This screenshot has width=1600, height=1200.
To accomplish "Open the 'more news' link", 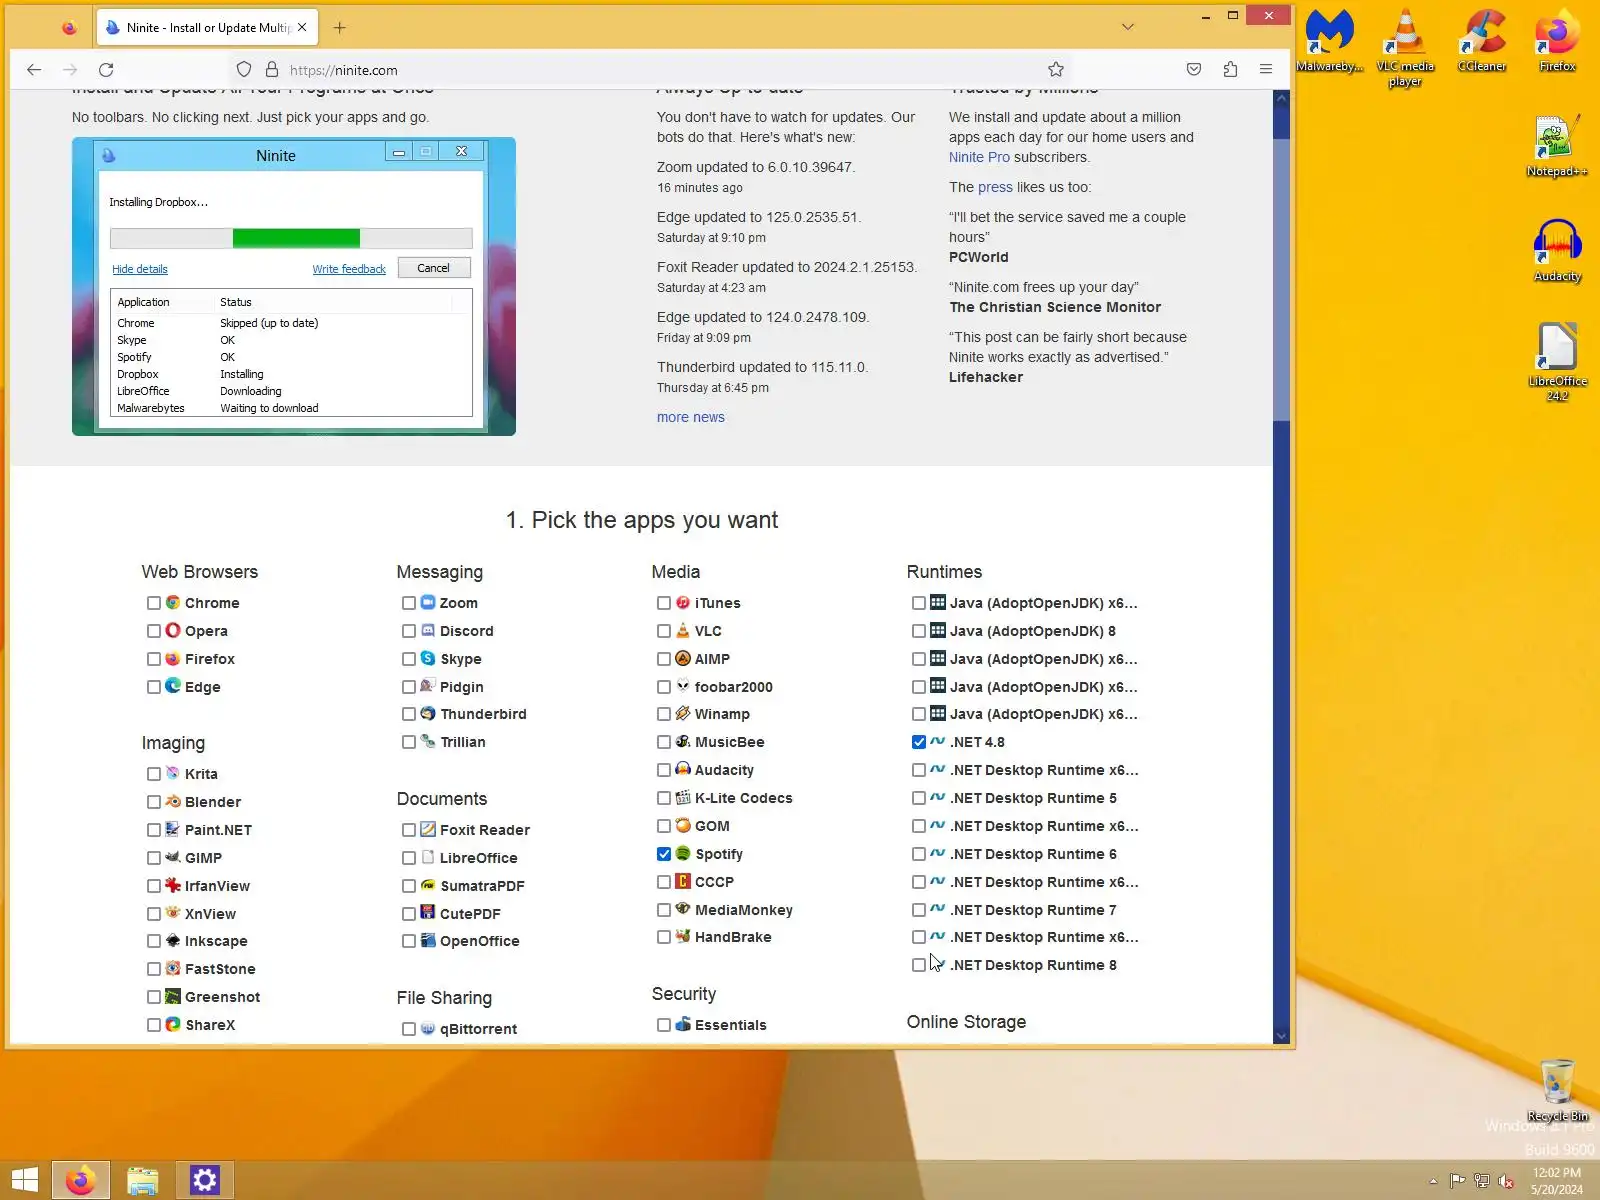I will click(691, 417).
